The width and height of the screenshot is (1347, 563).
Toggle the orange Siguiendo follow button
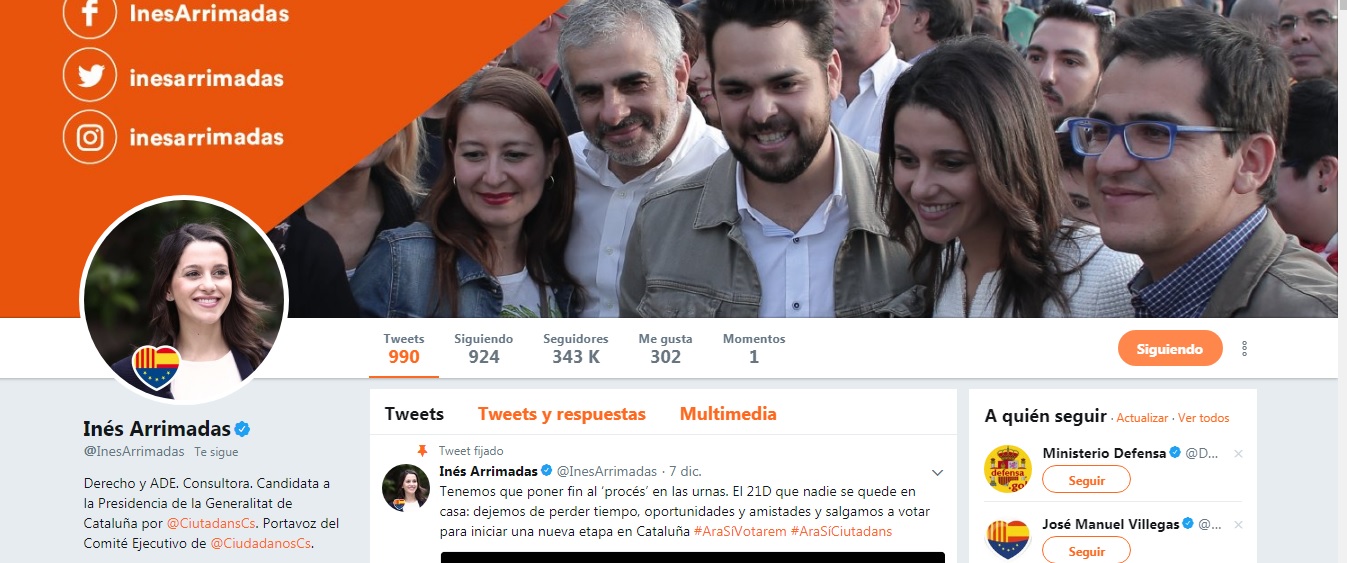point(1170,348)
